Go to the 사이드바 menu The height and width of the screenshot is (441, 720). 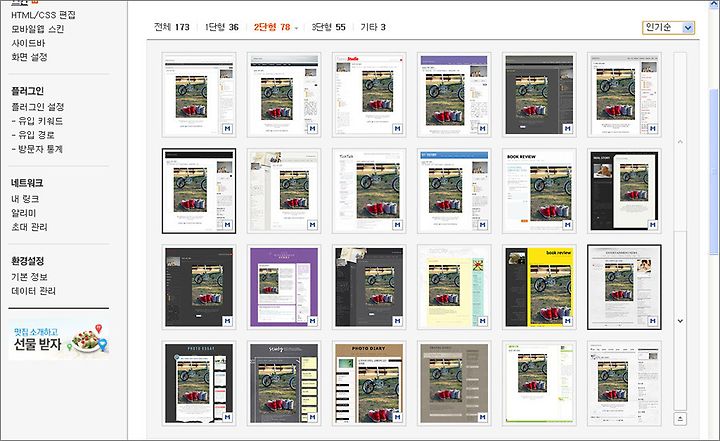pos(28,43)
